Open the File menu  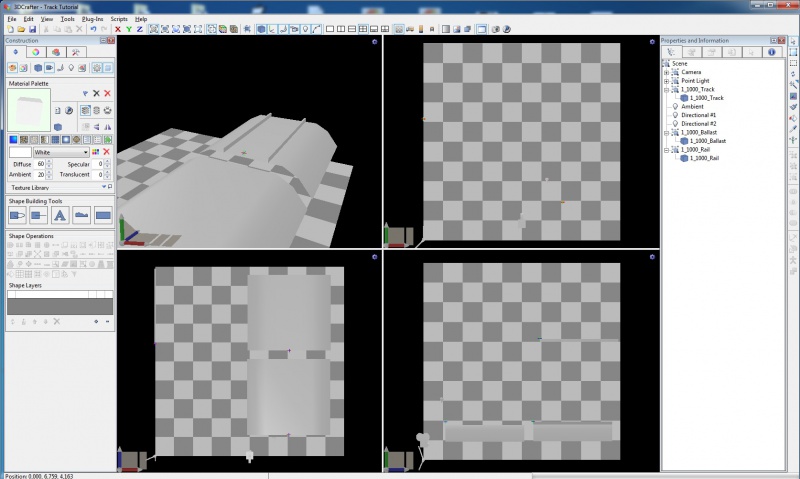click(x=12, y=19)
